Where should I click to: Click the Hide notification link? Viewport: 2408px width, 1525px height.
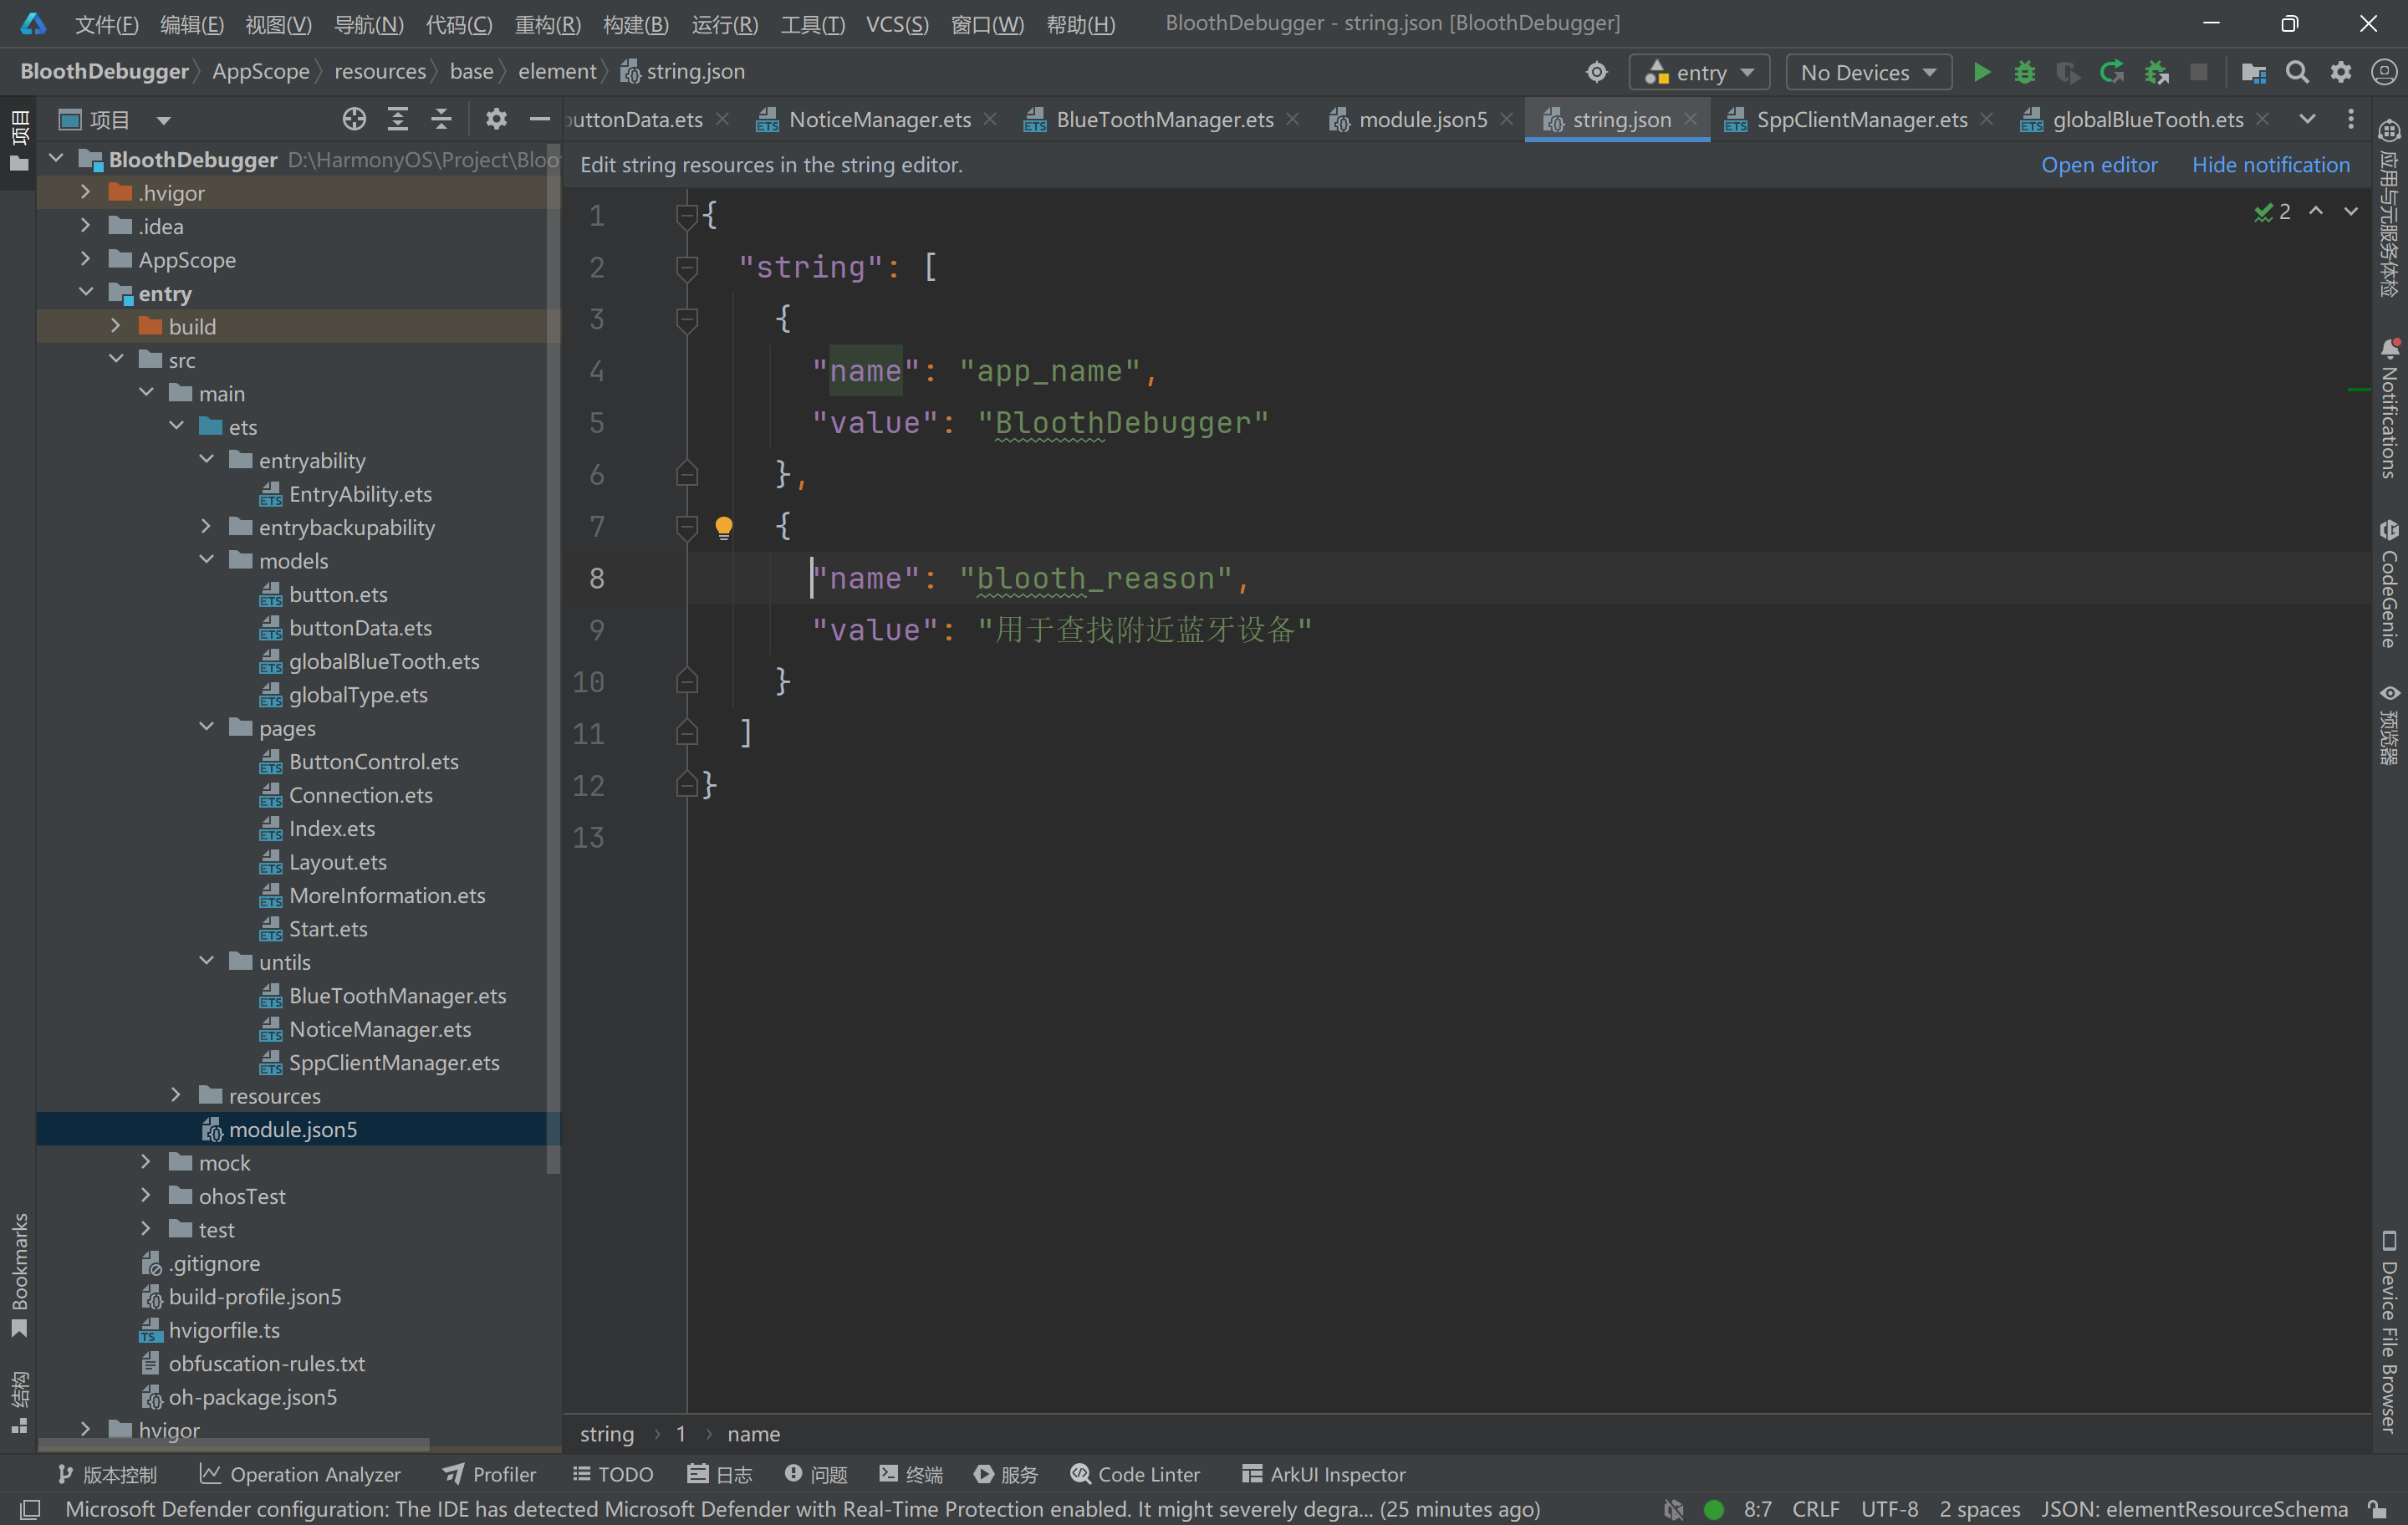coord(2270,165)
